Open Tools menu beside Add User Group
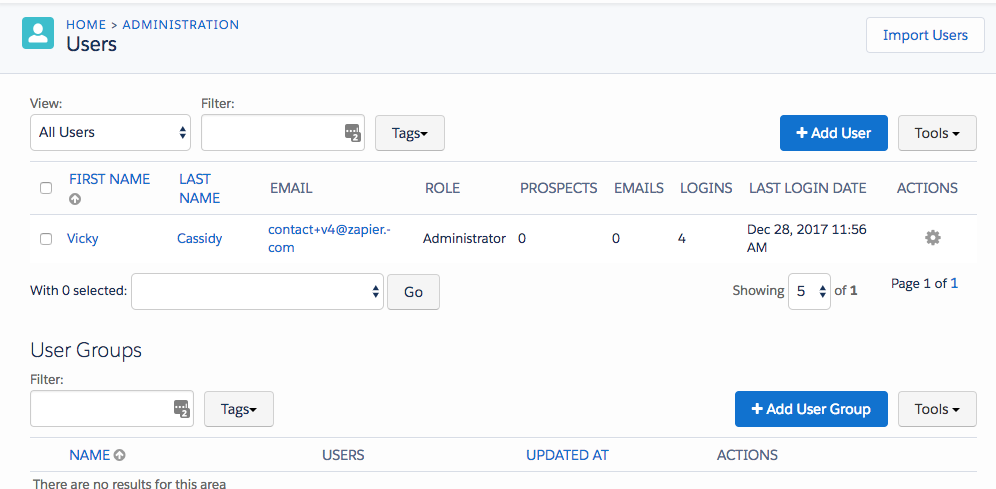The image size is (996, 489). (x=937, y=409)
